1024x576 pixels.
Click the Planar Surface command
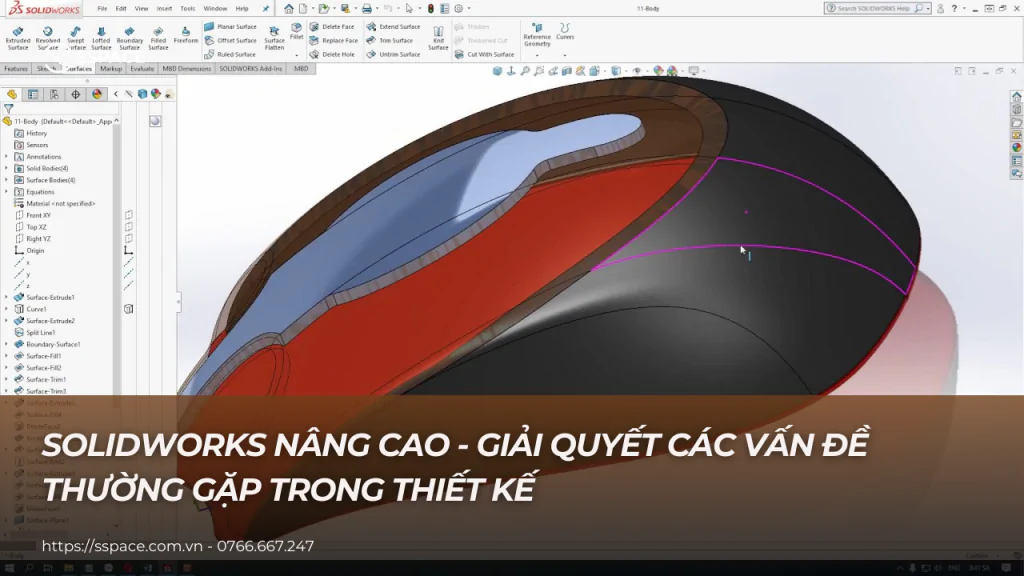230,27
